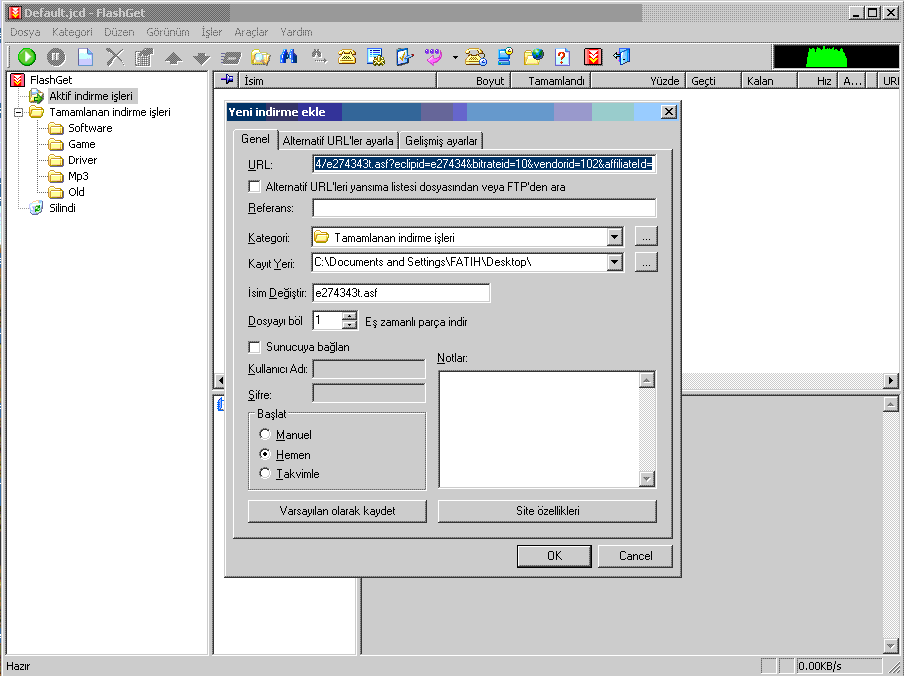Click the İsim Değiştir filename field
904x676 pixels.
(401, 293)
